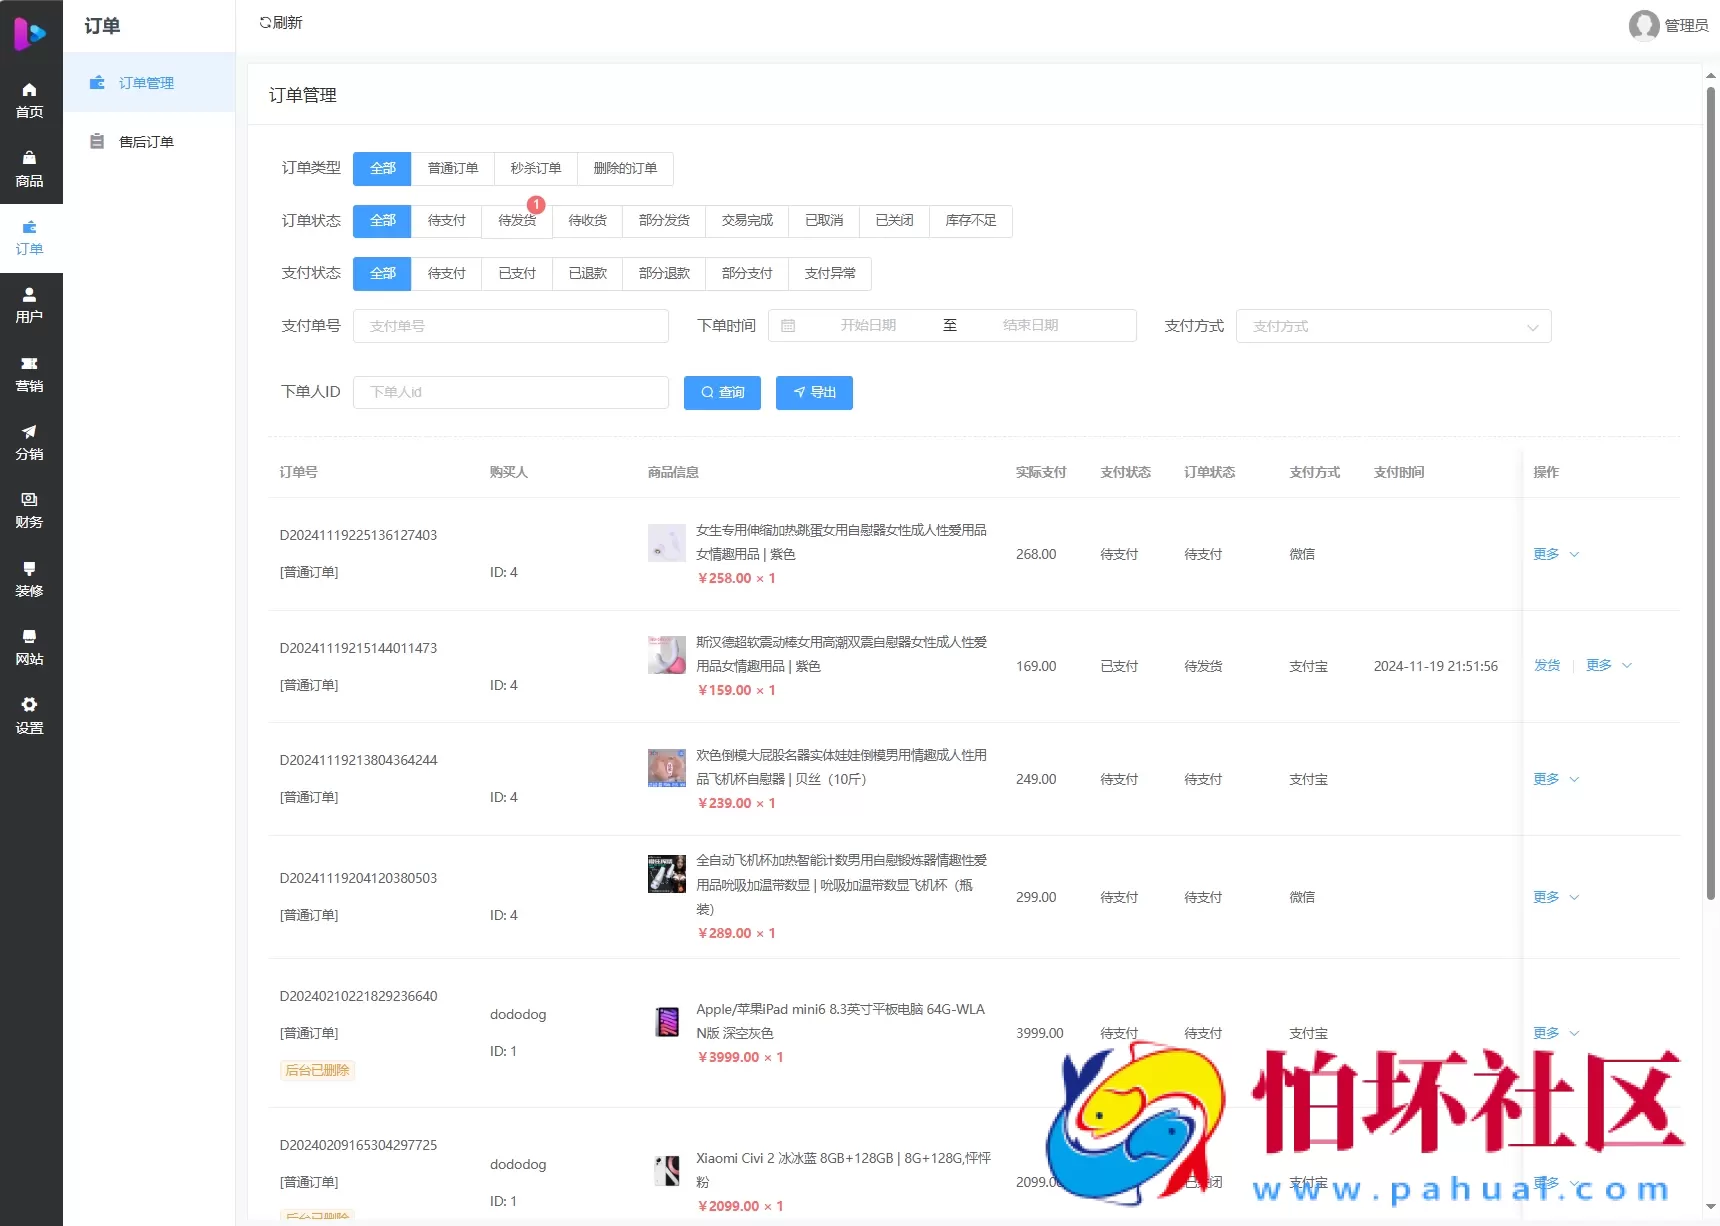Click 发货 on the paid order

pos(1547,665)
